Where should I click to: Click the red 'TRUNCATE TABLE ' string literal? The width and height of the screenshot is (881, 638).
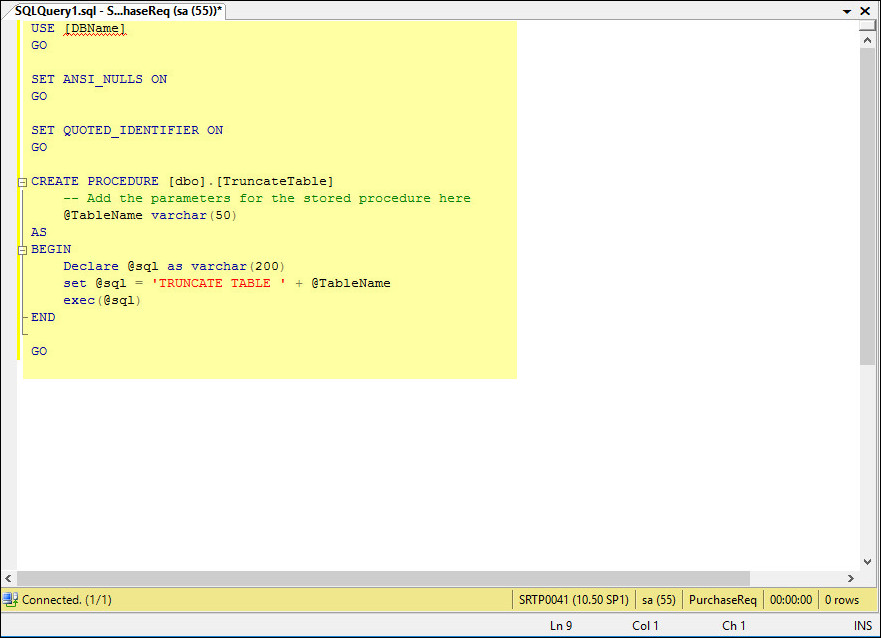[219, 284]
